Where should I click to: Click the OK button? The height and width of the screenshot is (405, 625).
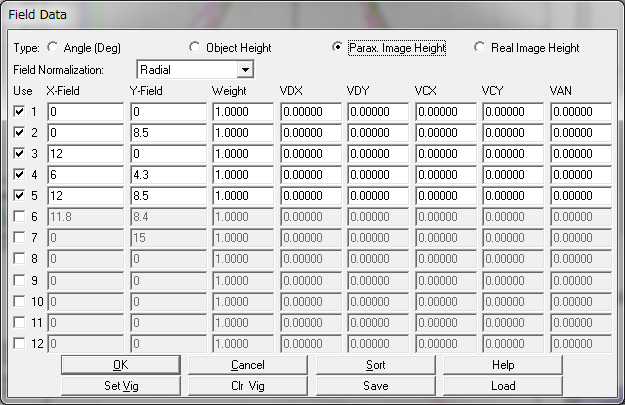pos(121,365)
